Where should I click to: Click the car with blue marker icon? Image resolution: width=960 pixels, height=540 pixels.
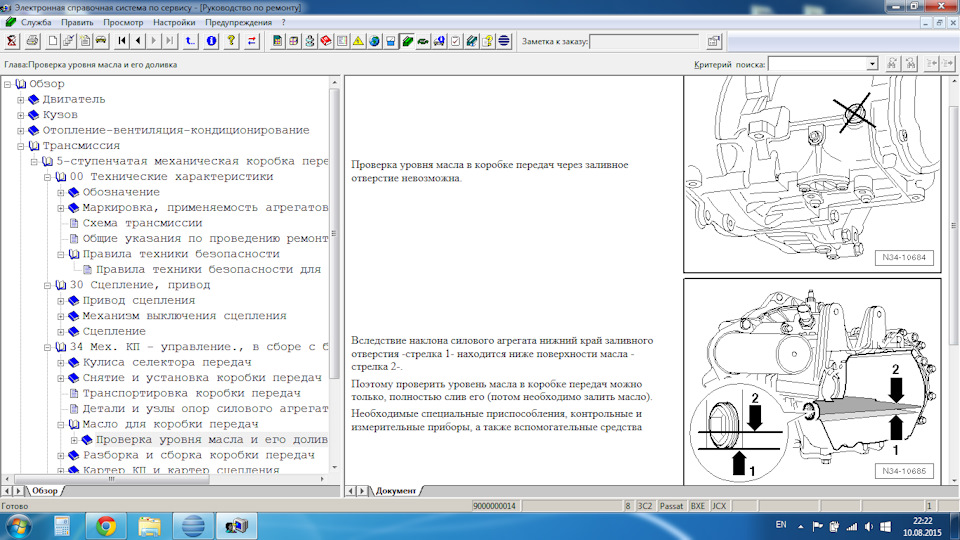(439, 41)
